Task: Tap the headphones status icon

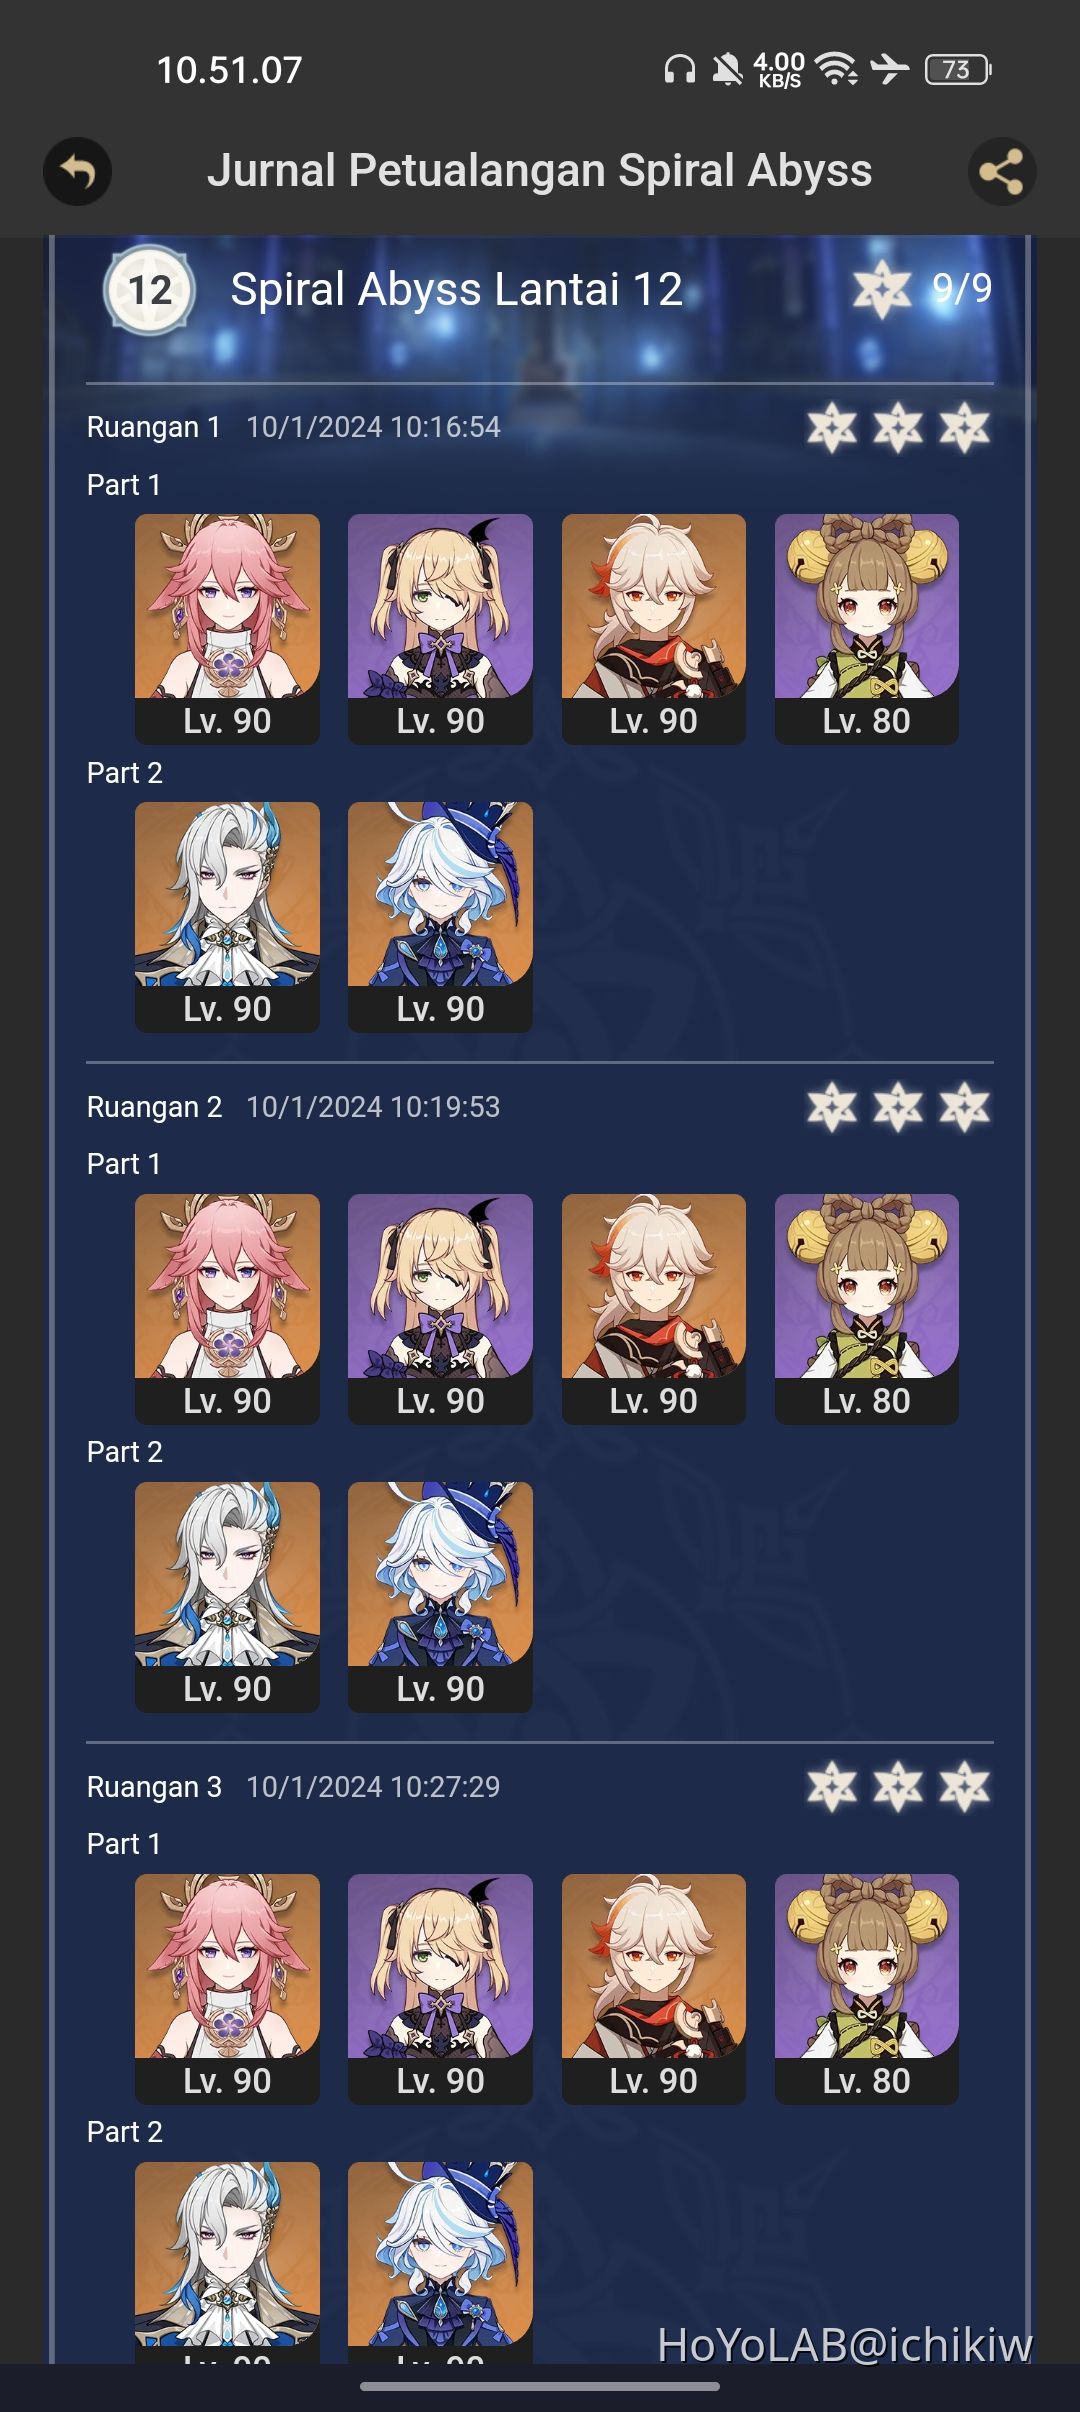Action: 680,70
